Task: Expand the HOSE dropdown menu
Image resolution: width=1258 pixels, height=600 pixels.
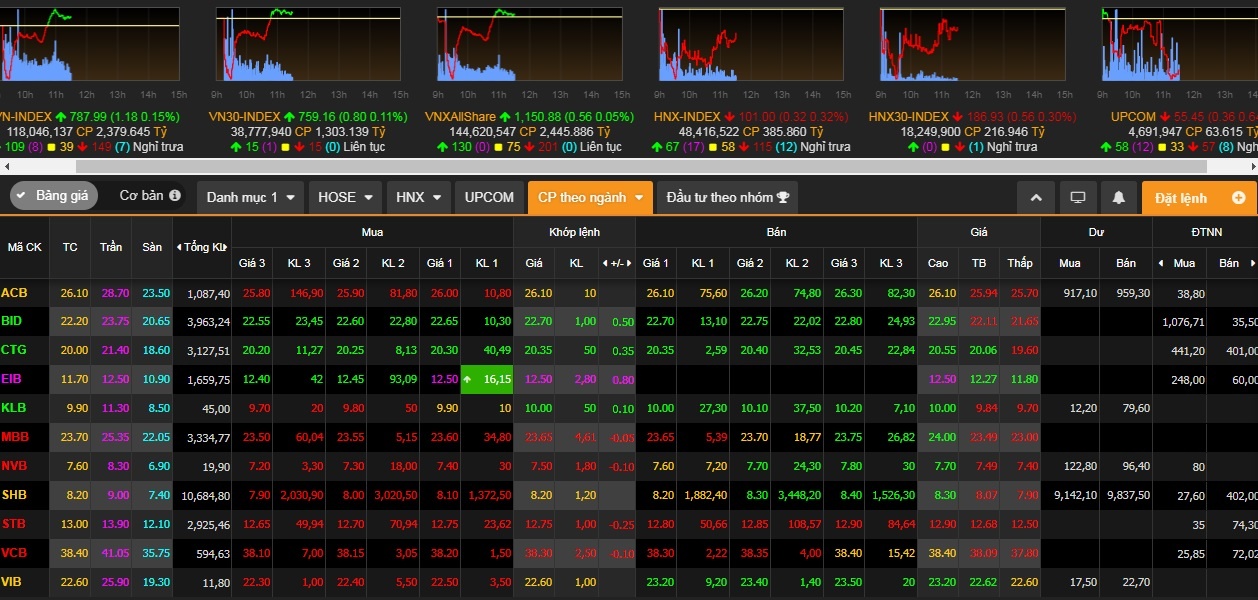Action: tap(345, 197)
